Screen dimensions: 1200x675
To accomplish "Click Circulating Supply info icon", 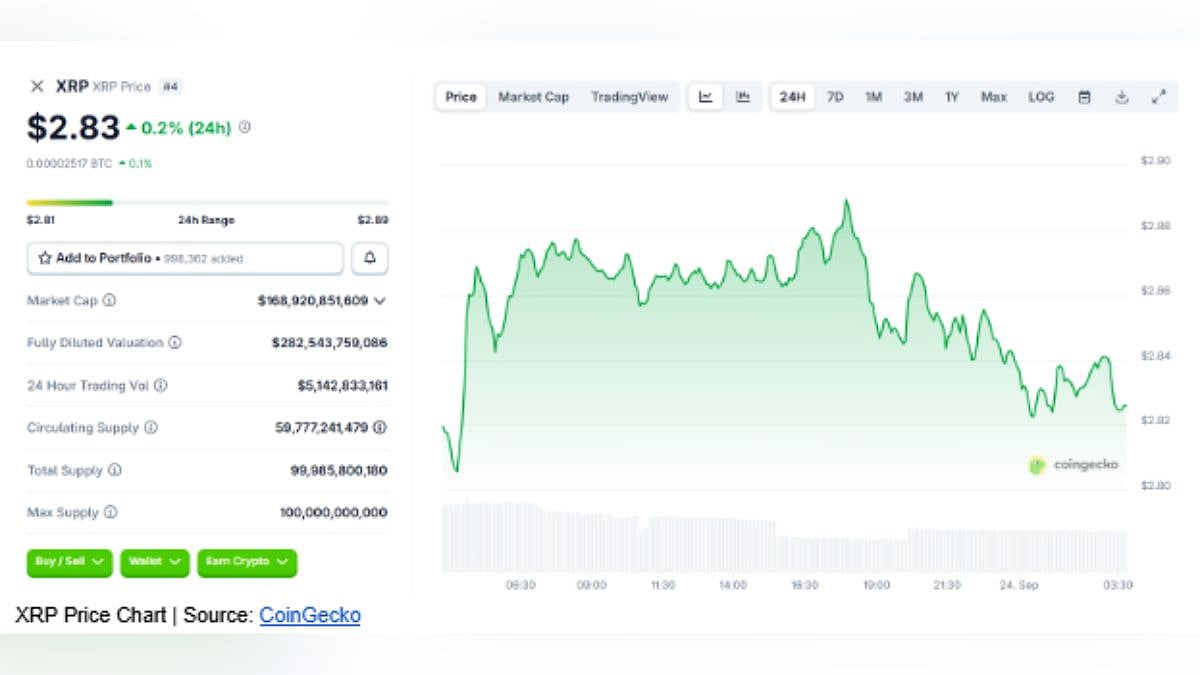I will click(151, 428).
